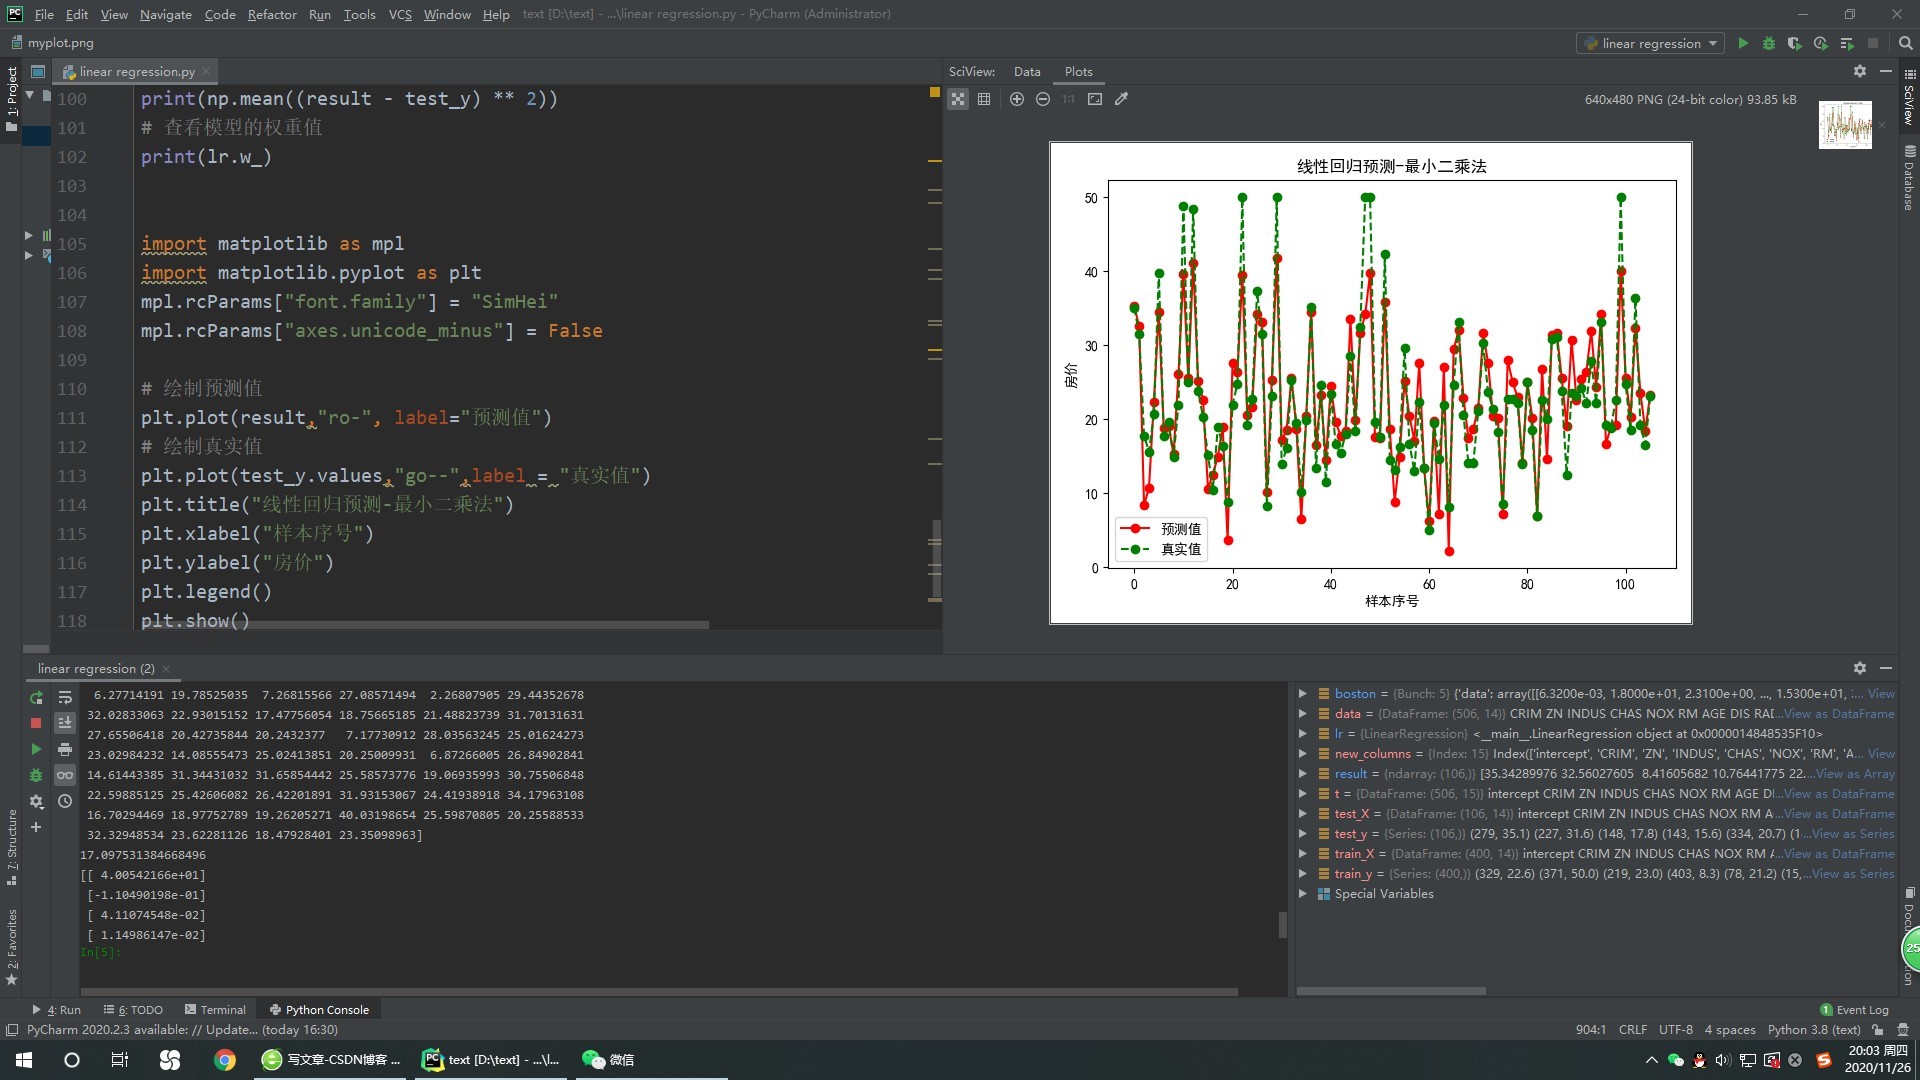Select the plot thumbnail in SciView
This screenshot has width=1920, height=1080.
point(1844,125)
